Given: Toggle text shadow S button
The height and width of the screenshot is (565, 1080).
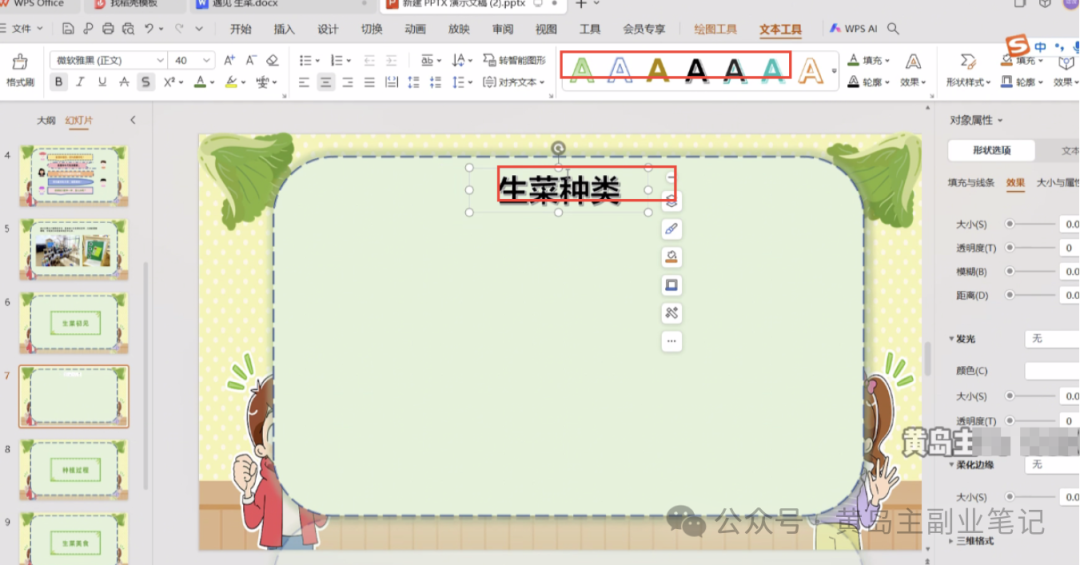Looking at the screenshot, I should coord(146,82).
